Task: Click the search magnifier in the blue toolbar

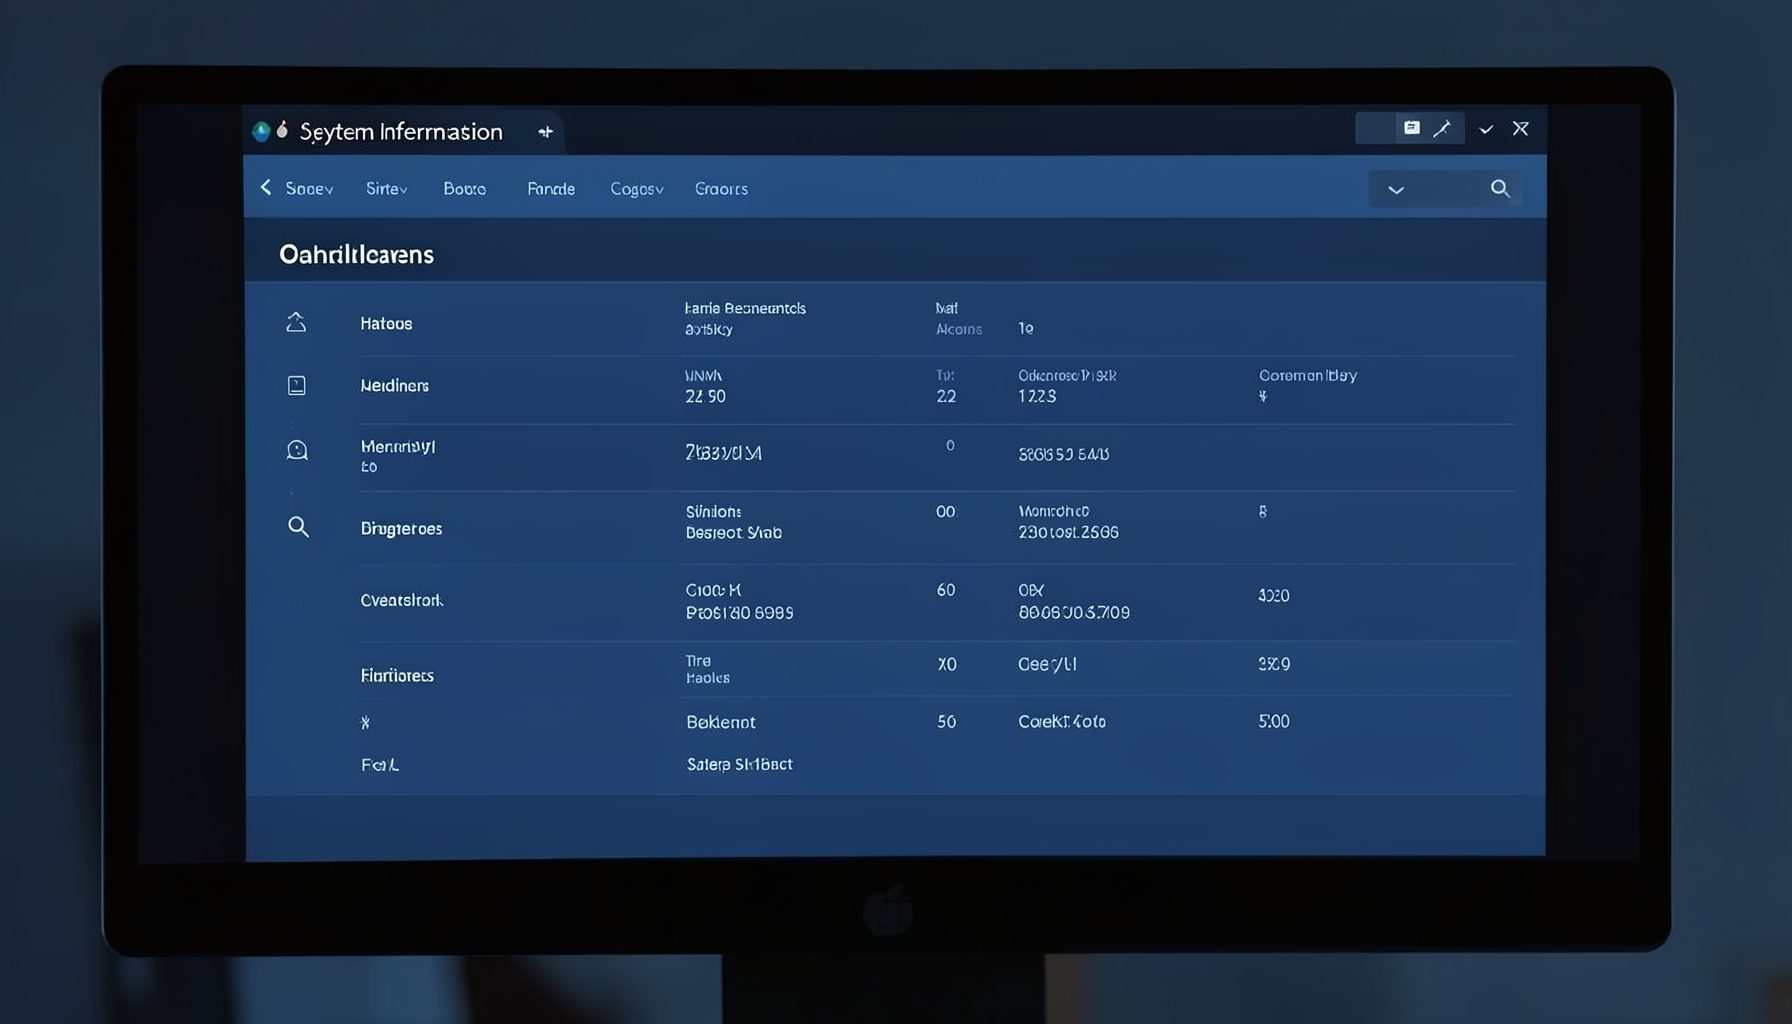Action: tap(1500, 188)
